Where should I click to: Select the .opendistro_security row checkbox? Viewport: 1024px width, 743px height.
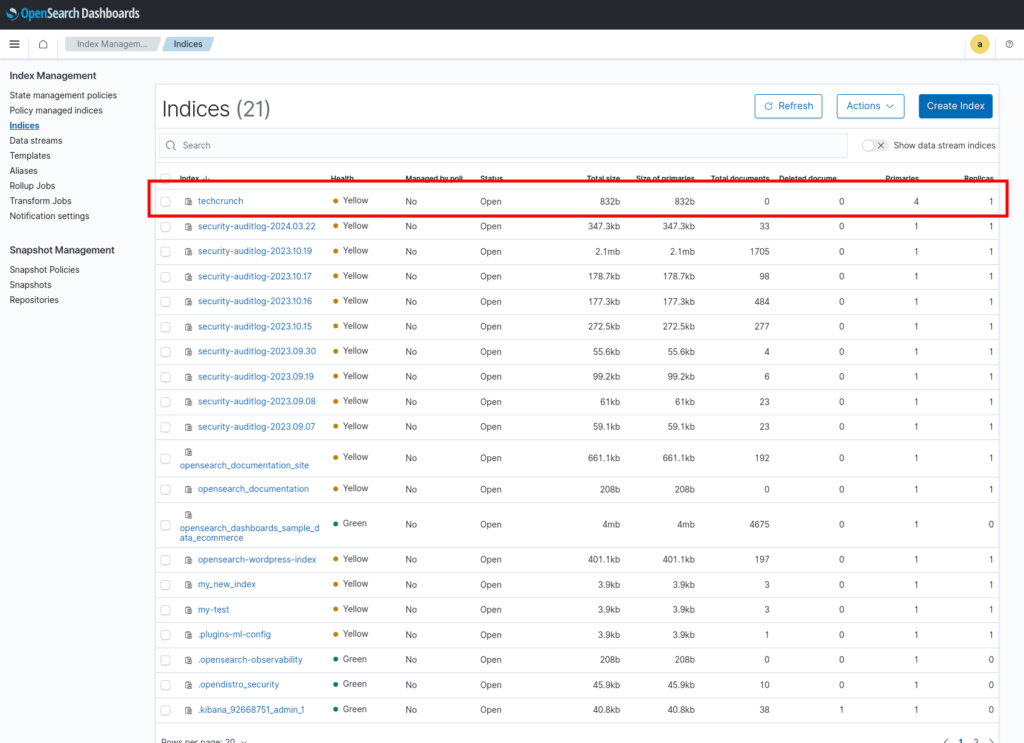166,686
